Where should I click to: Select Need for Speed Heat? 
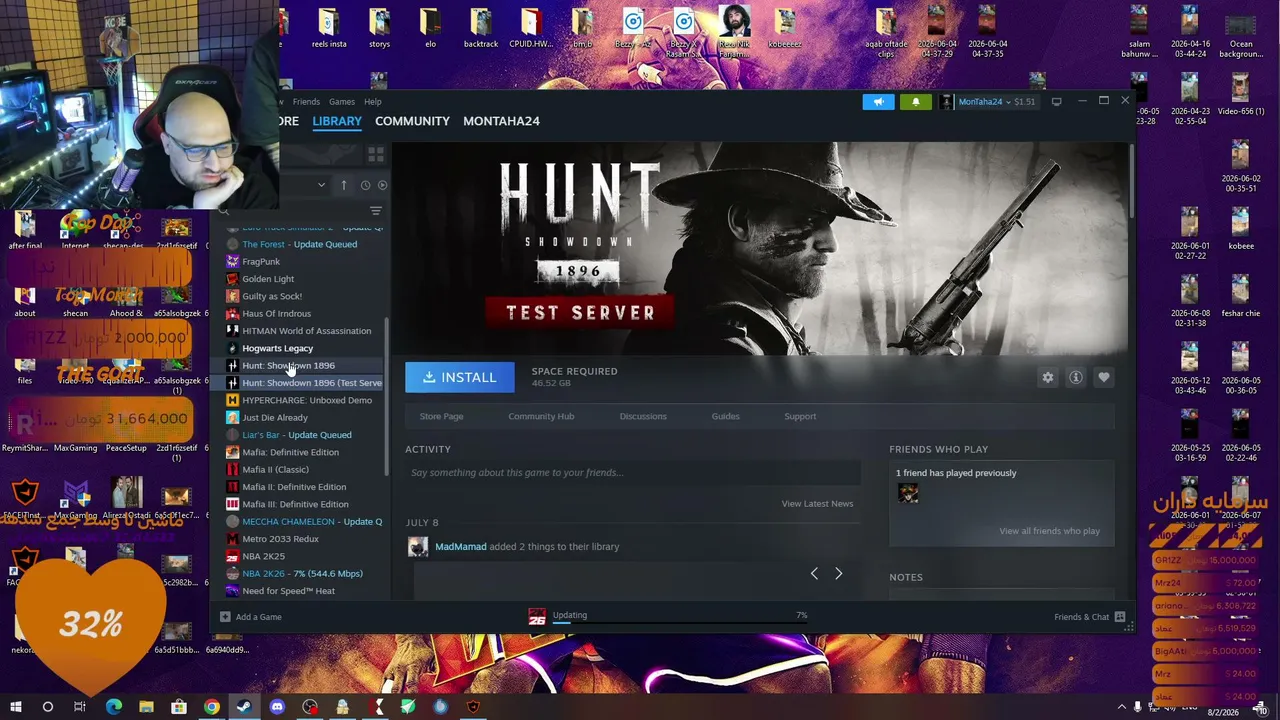pos(288,591)
